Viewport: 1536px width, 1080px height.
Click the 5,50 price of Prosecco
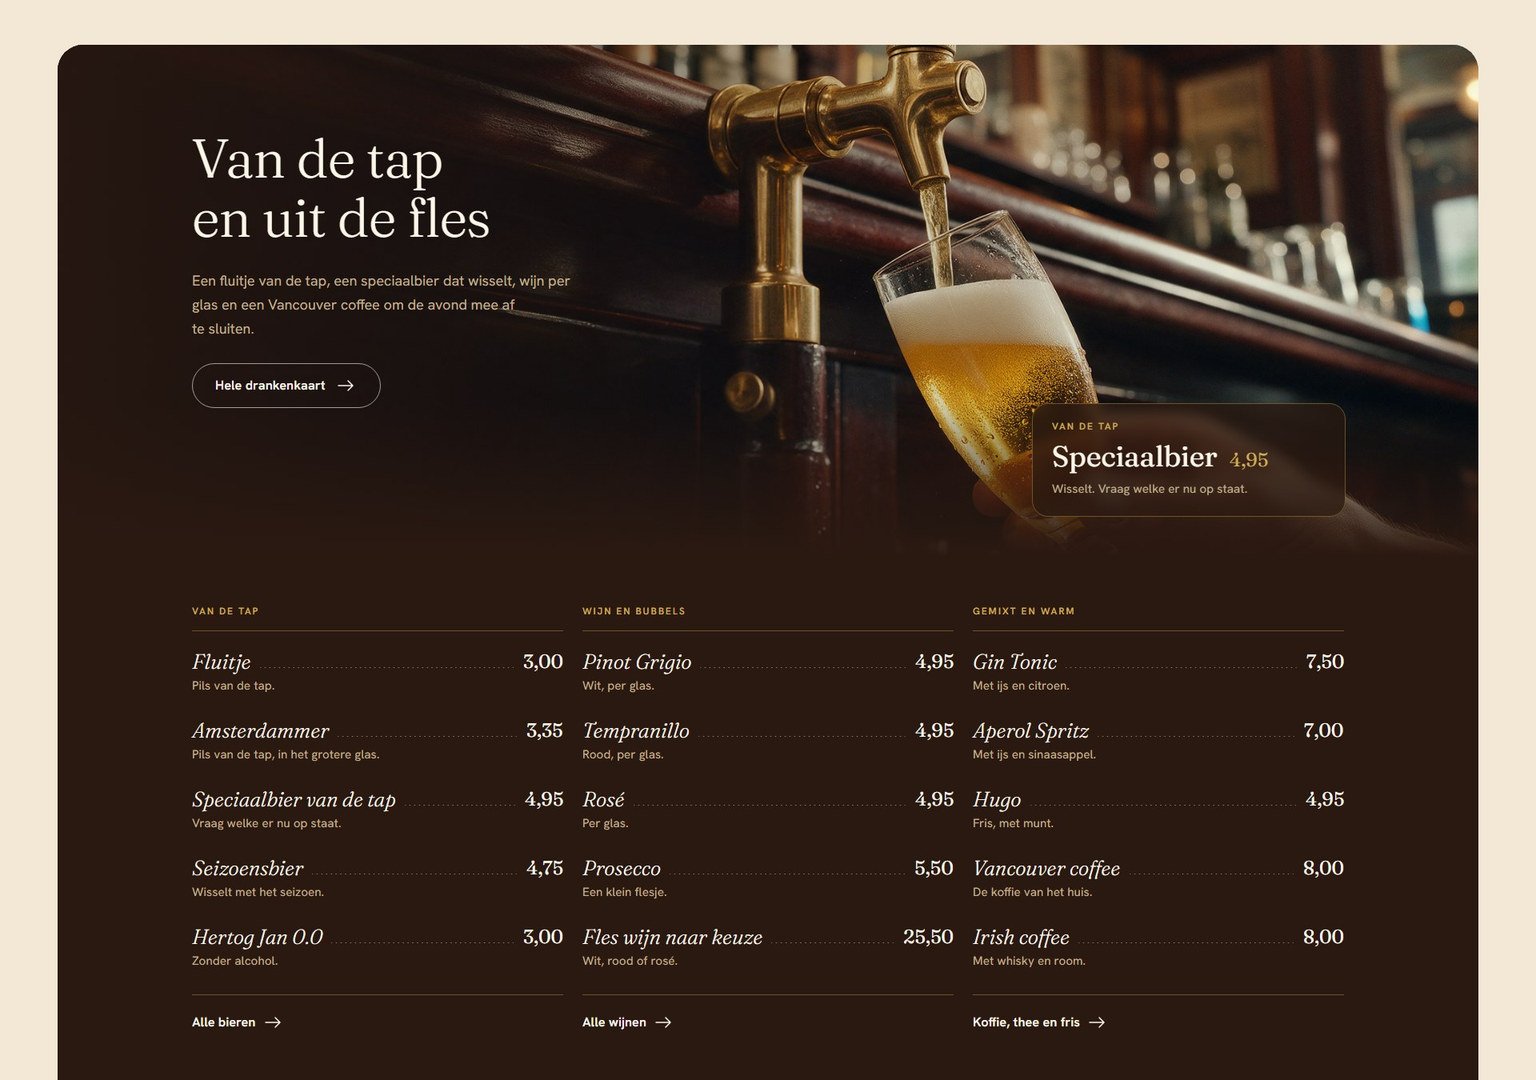(x=934, y=868)
